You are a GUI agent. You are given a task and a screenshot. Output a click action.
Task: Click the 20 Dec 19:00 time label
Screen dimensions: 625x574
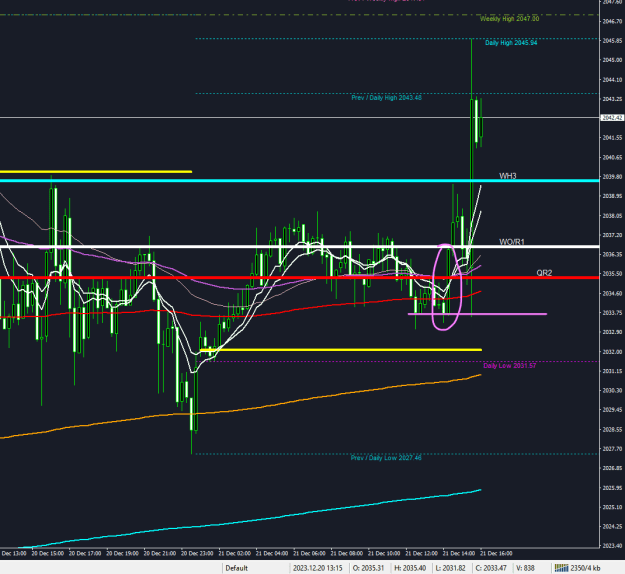pos(122,554)
